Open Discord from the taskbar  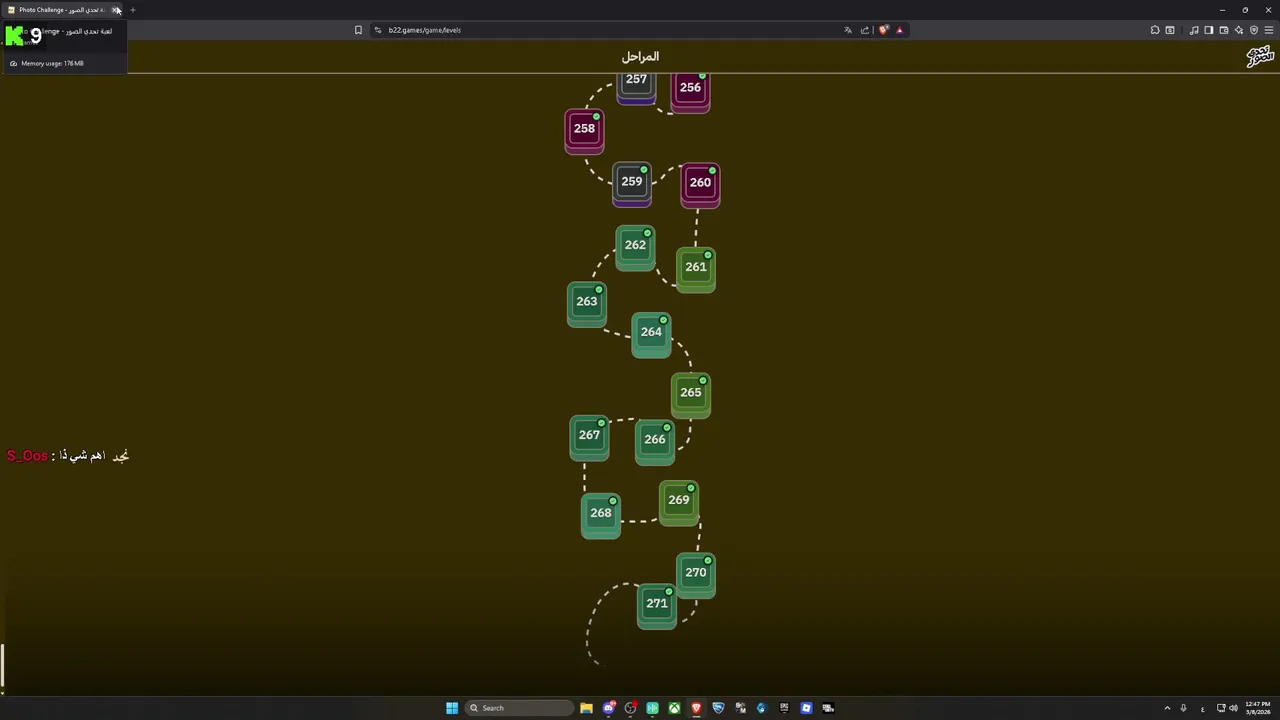[x=608, y=708]
